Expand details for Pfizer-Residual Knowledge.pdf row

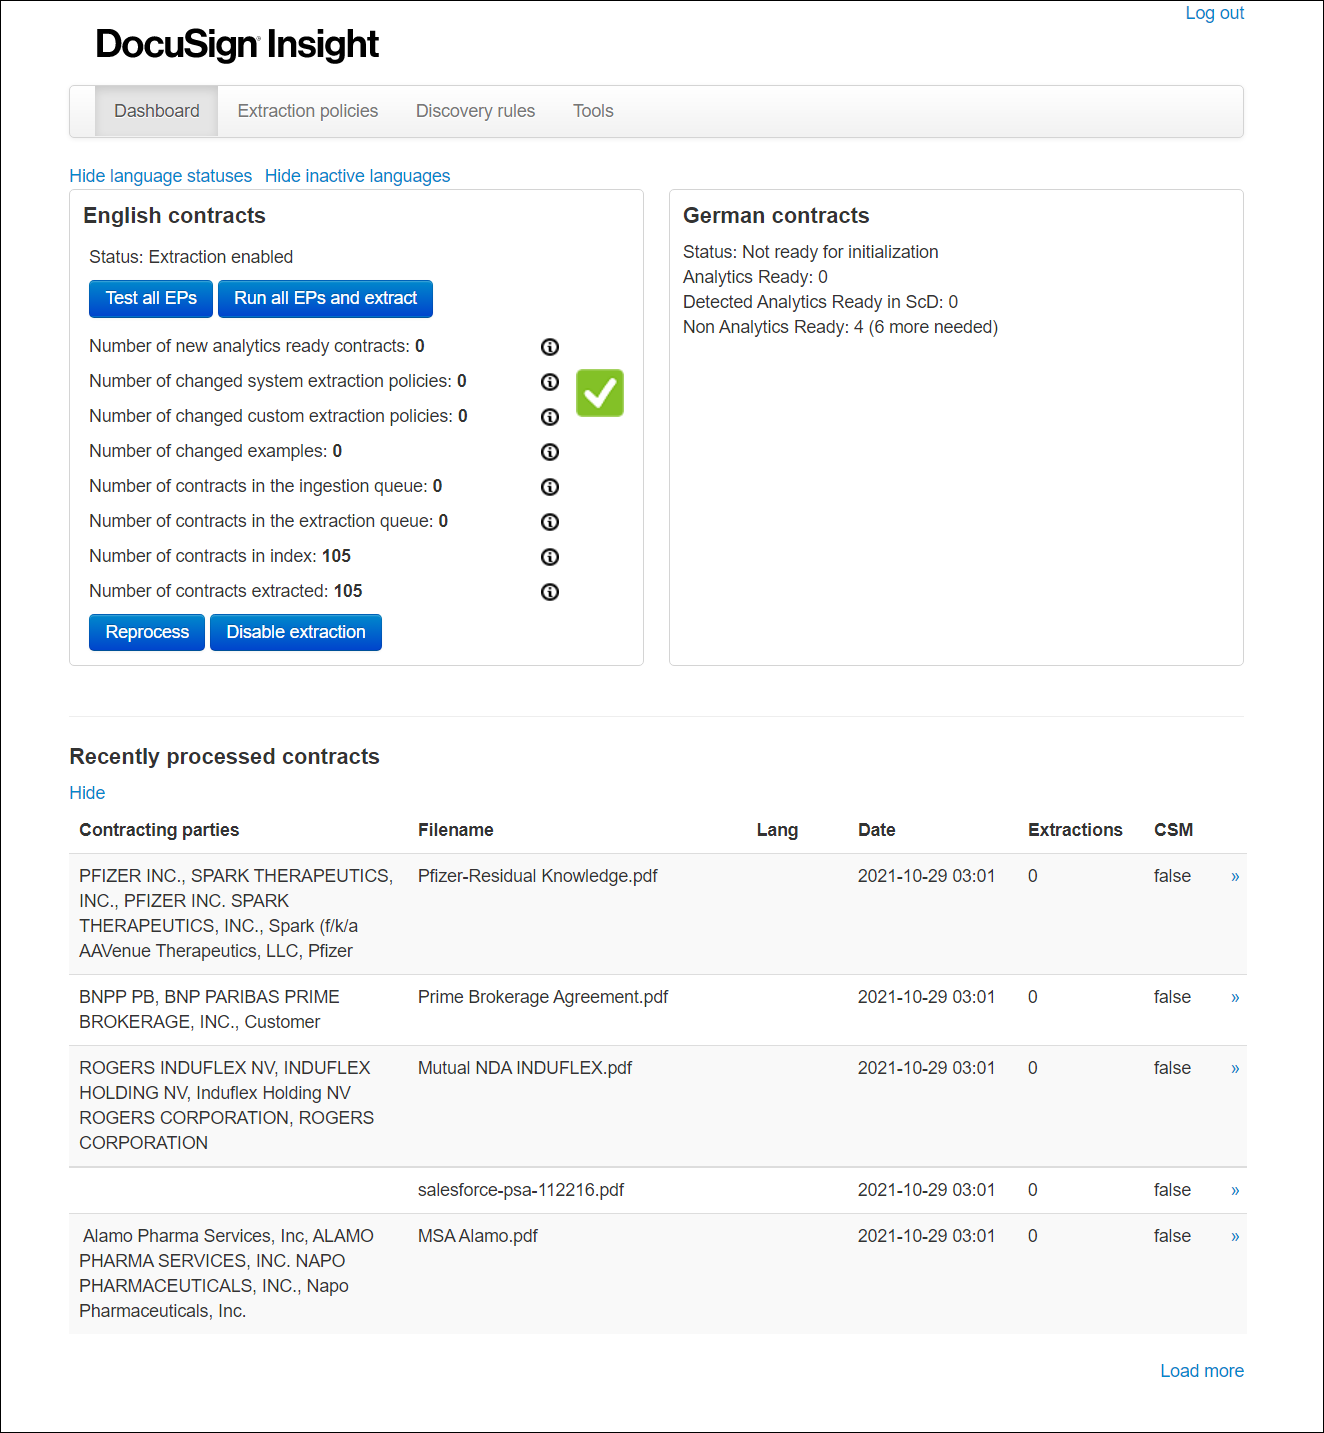[1234, 876]
